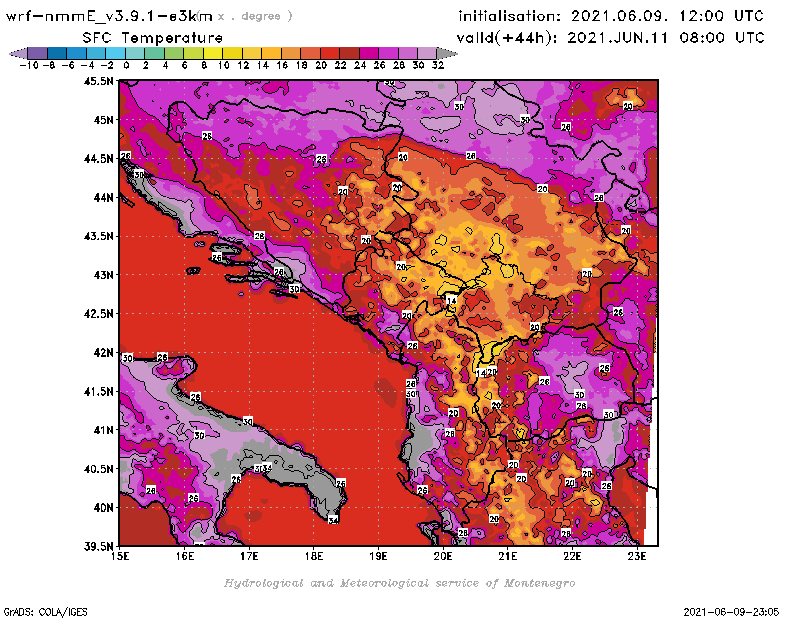Click the legend tick label 20
Screen dimensions: 800x618
click(x=321, y=65)
